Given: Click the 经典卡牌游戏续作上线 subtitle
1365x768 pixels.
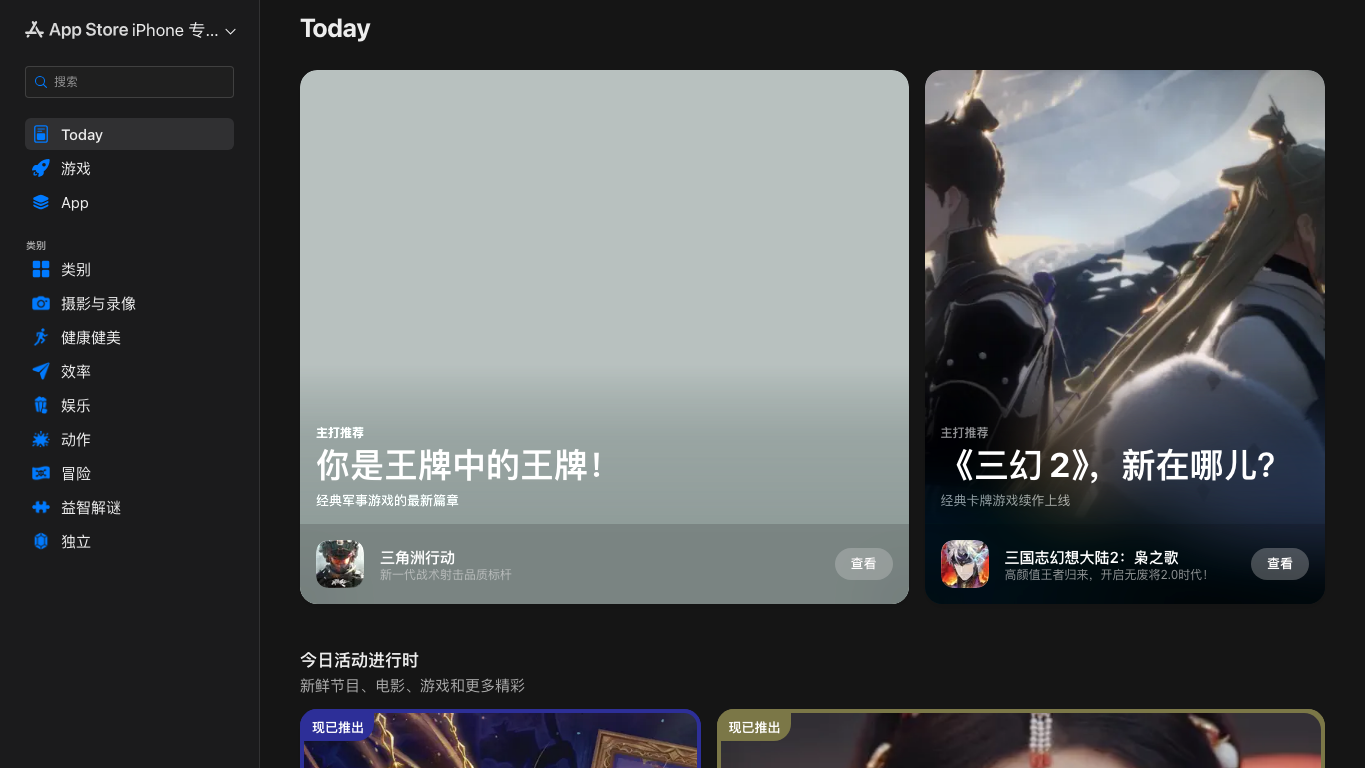Looking at the screenshot, I should click(1006, 500).
